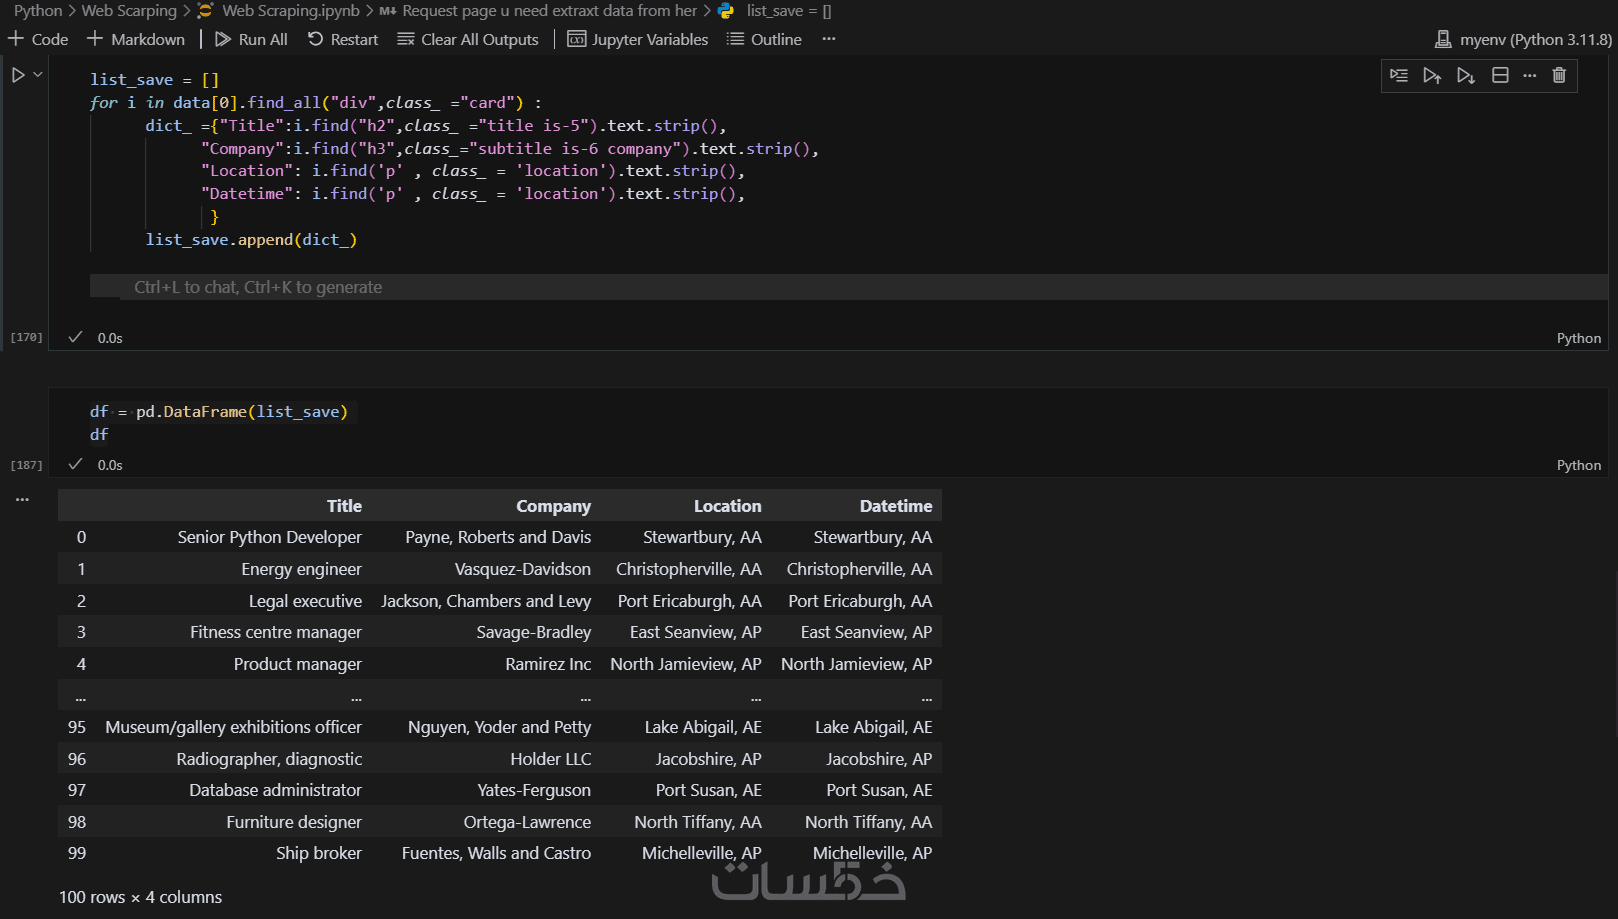Split the cell using toolbar icon

tap(1500, 76)
